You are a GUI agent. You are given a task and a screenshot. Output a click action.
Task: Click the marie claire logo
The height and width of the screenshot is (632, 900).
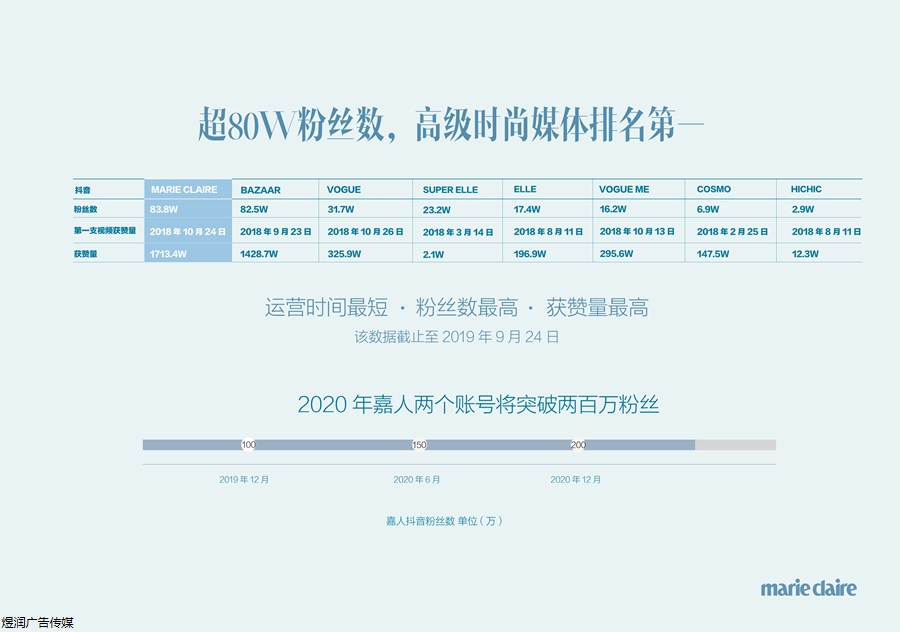(808, 588)
